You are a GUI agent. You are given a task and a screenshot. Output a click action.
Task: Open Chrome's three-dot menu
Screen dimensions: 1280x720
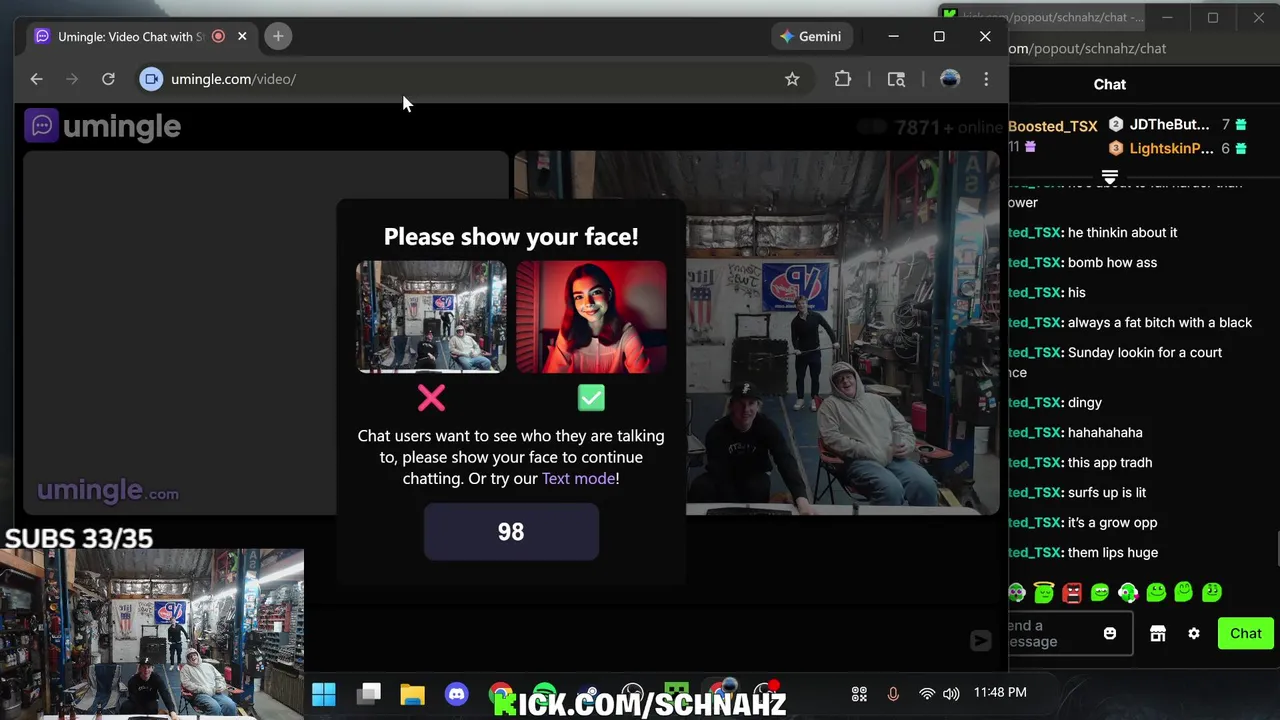tap(986, 79)
